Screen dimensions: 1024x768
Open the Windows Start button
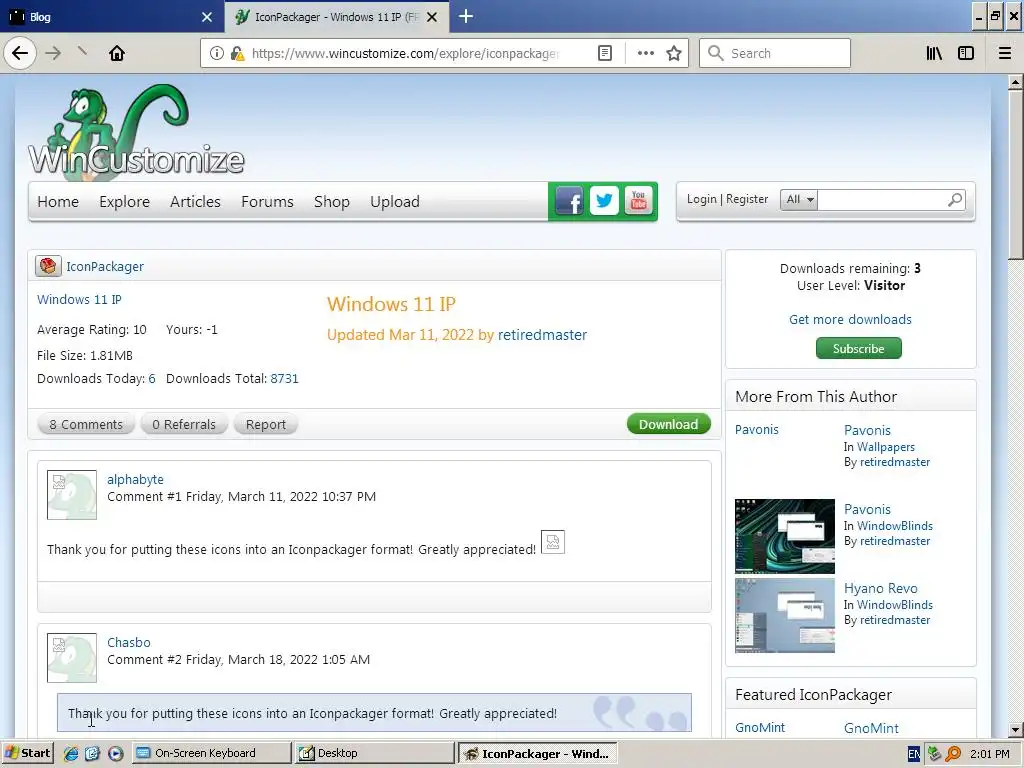click(27, 753)
